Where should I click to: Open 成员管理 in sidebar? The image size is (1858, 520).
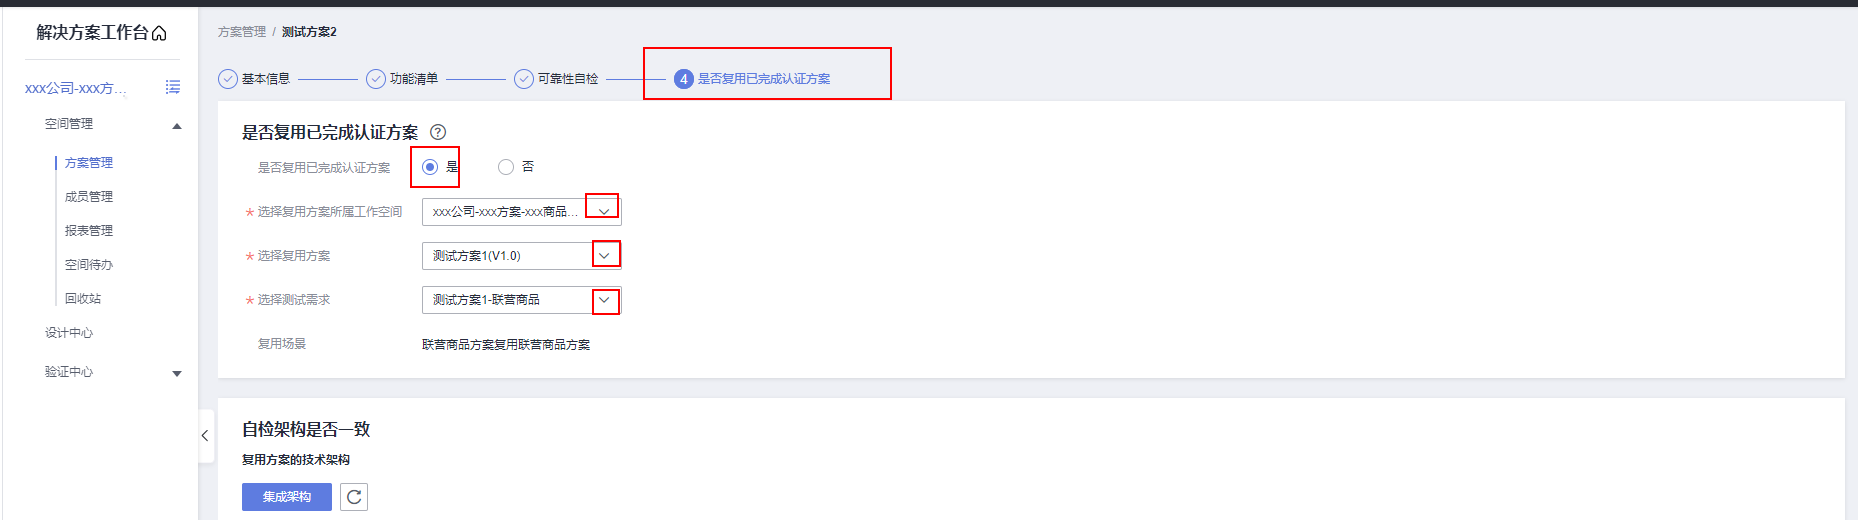tap(89, 197)
